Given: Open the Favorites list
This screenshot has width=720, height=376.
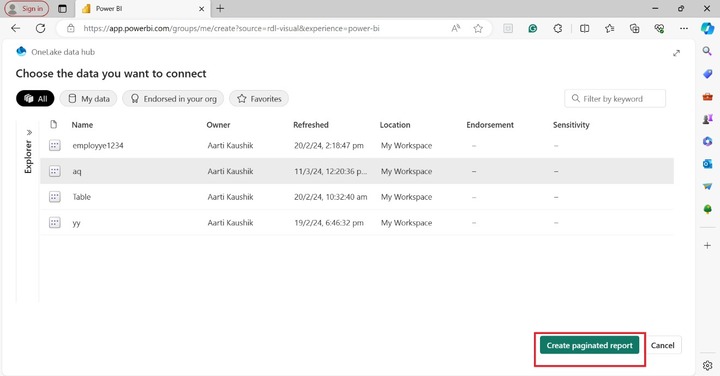Looking at the screenshot, I should click(x=609, y=28).
